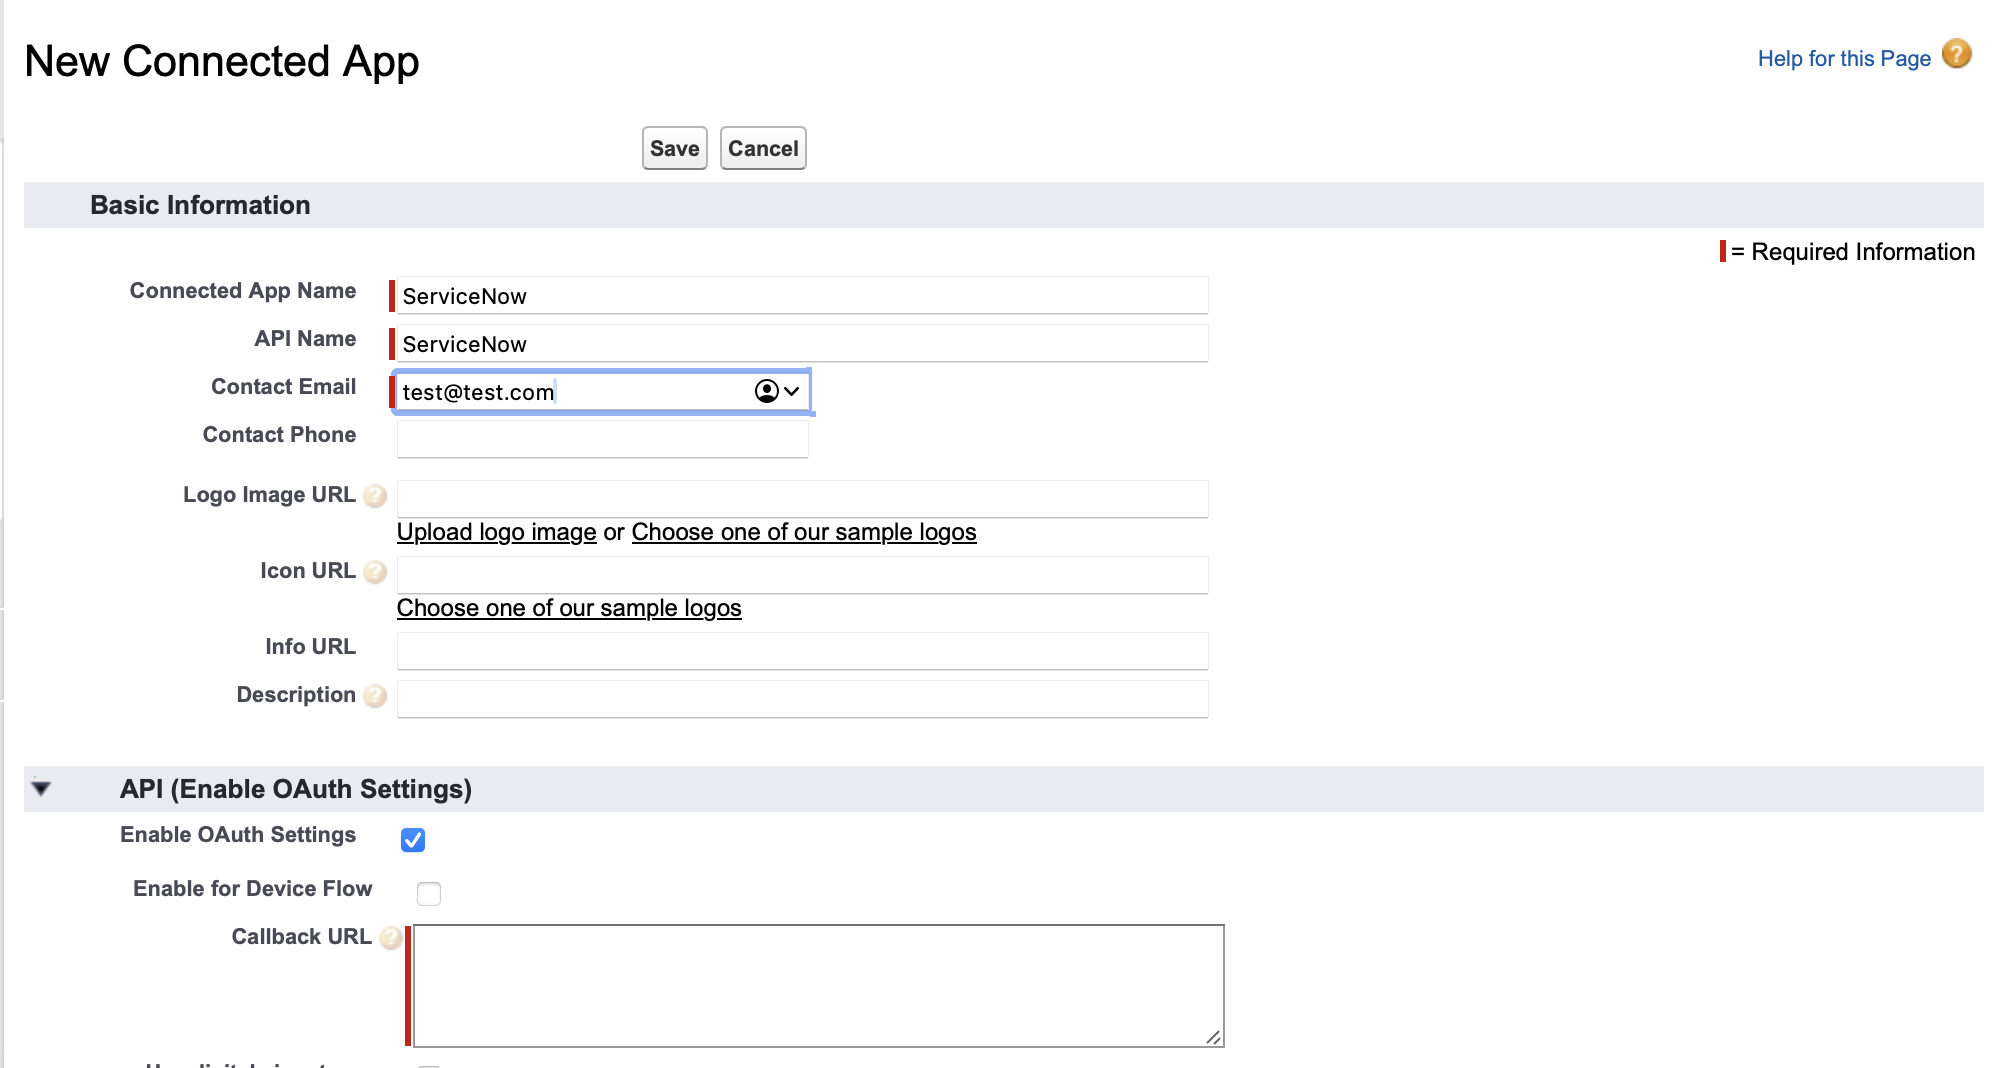Click the orange help icon near Help for this Page
Image resolution: width=2004 pixels, height=1068 pixels.
point(1956,55)
